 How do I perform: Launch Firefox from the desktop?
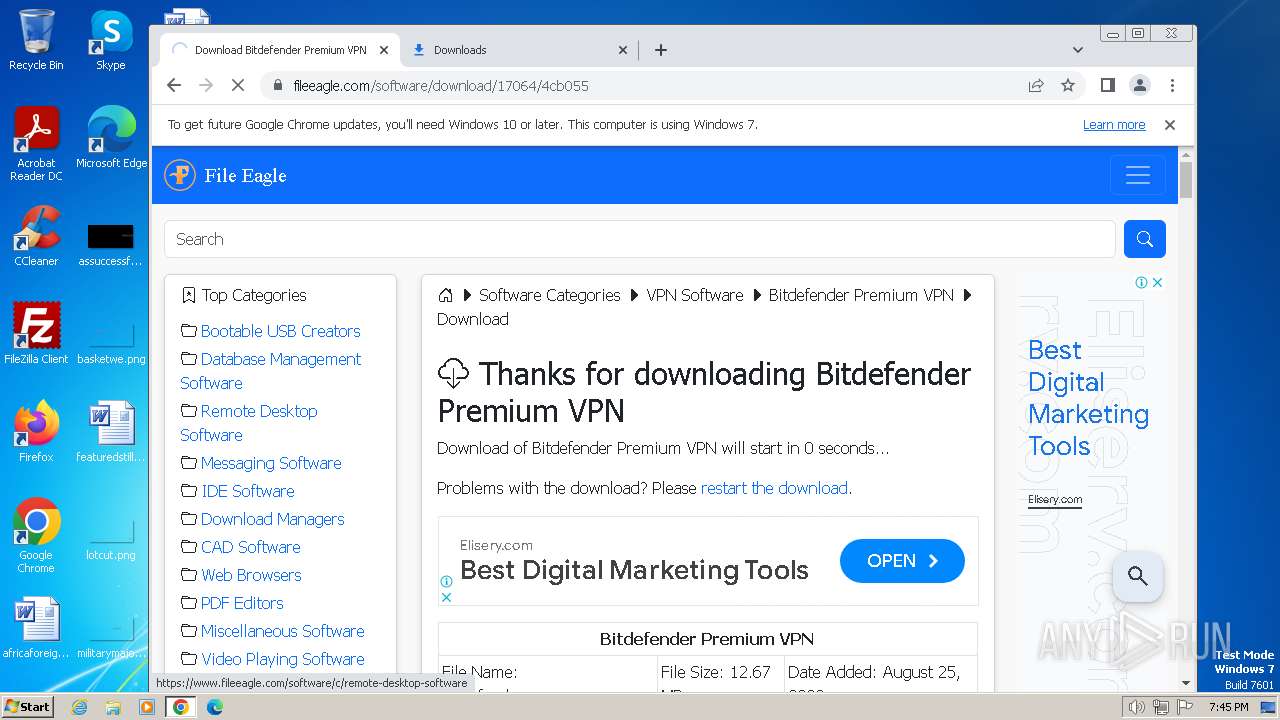[x=36, y=431]
